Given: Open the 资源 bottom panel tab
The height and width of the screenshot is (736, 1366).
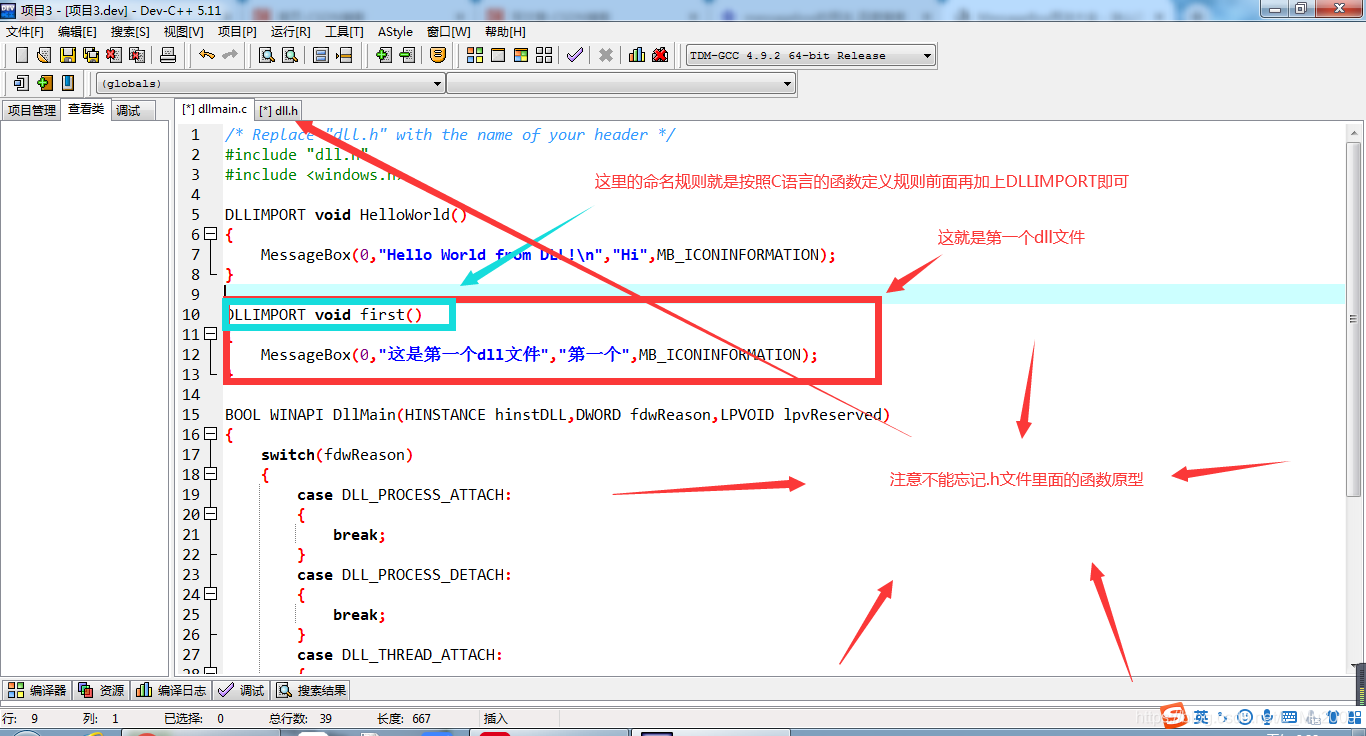Looking at the screenshot, I should click(x=101, y=690).
